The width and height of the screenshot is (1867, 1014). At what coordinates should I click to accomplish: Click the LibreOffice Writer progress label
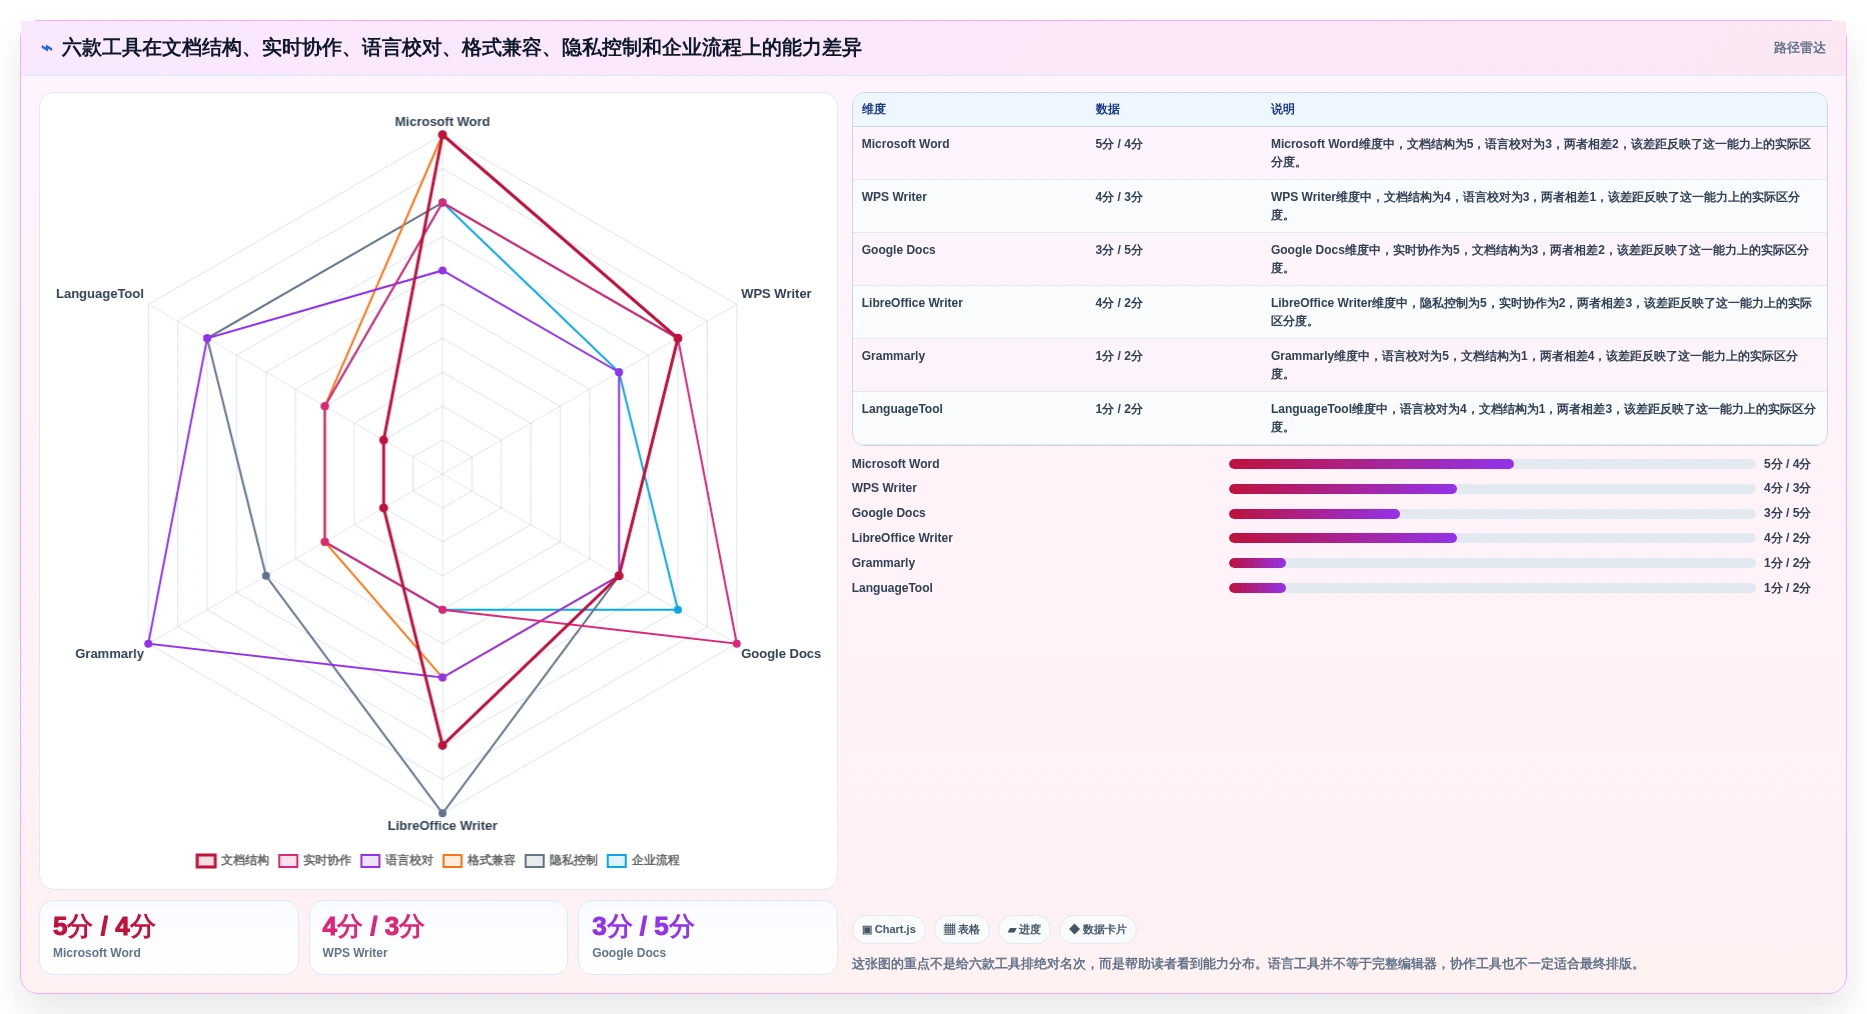(x=902, y=538)
